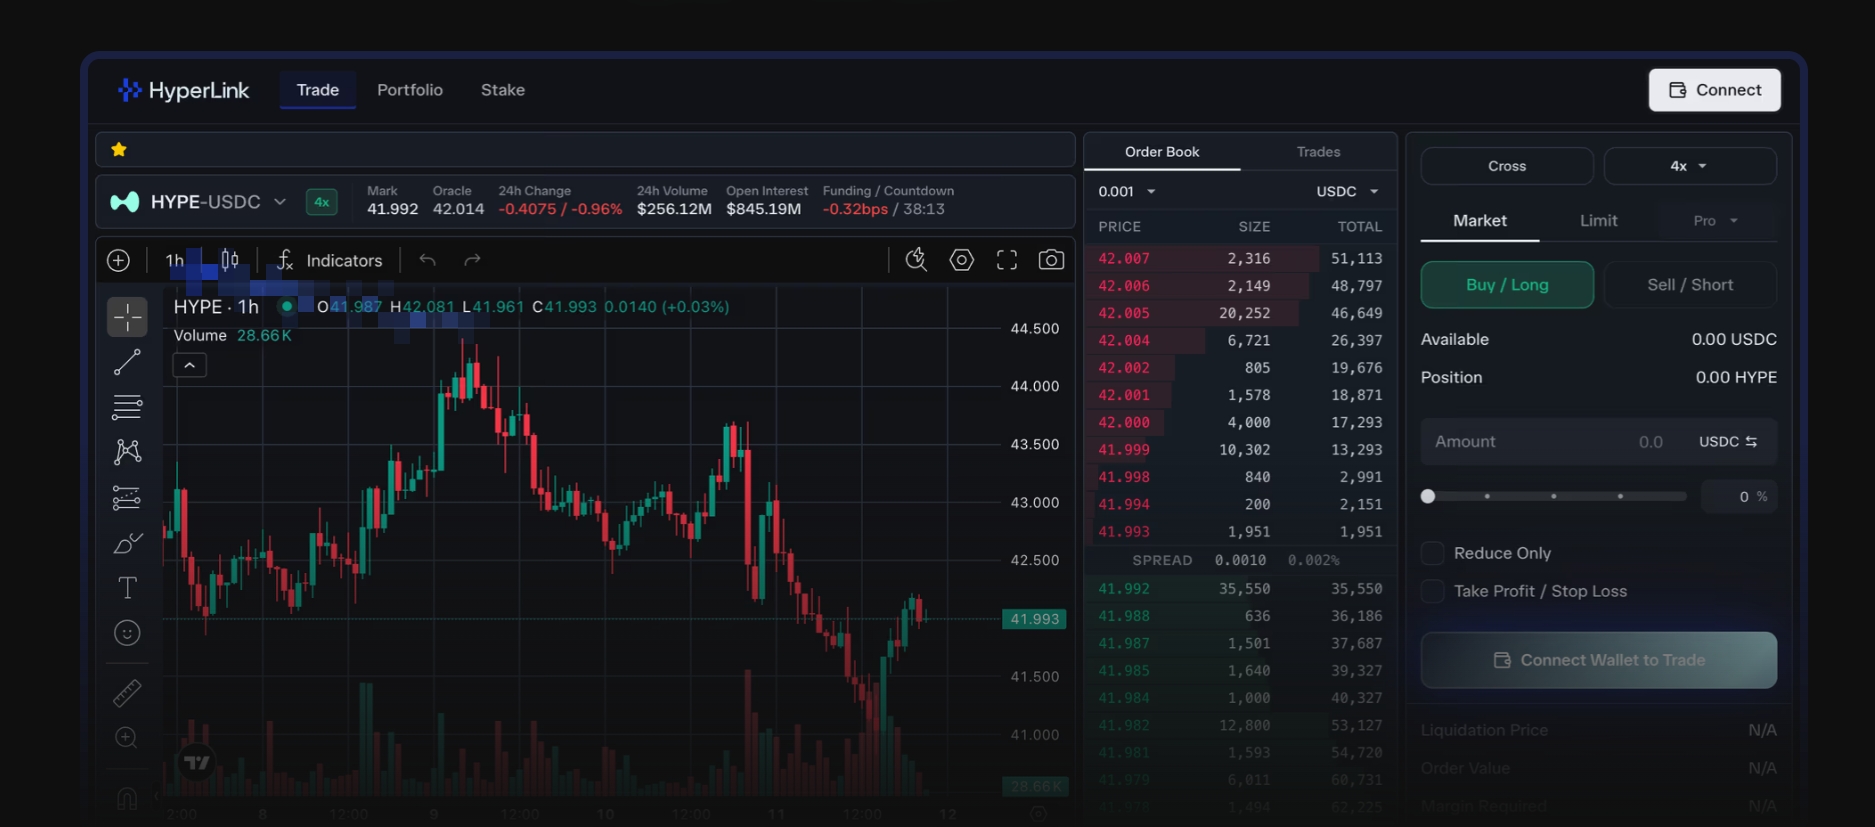Viewport: 1875px width, 827px height.
Task: Click the Connect wallet button
Action: tap(1714, 90)
